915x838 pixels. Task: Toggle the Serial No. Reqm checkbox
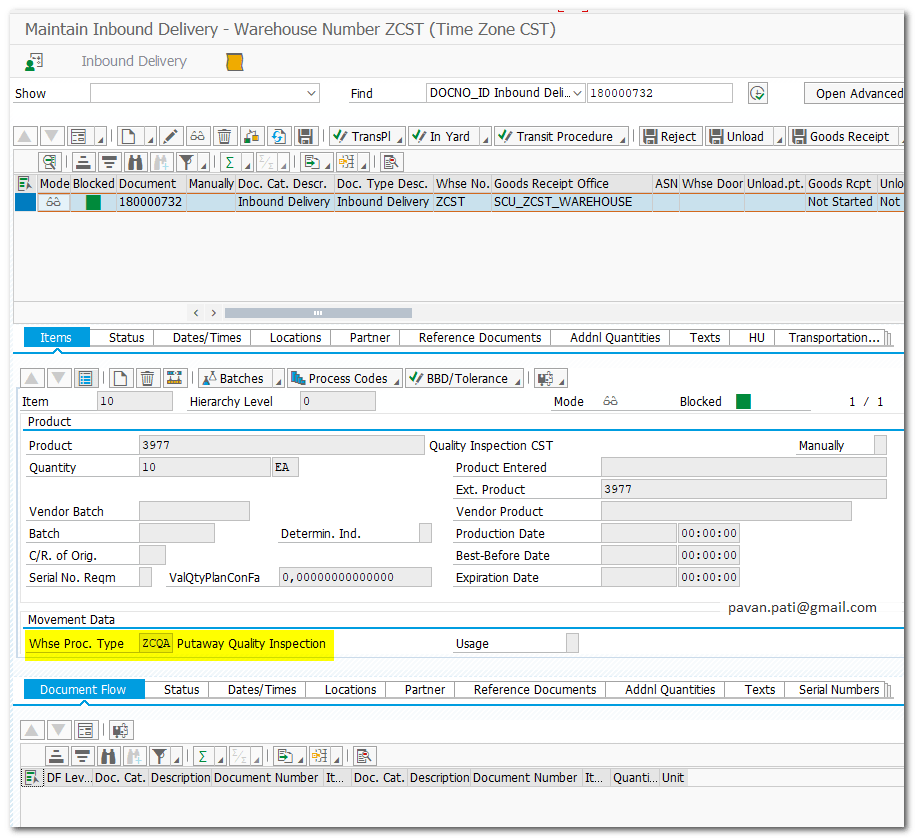(x=145, y=577)
